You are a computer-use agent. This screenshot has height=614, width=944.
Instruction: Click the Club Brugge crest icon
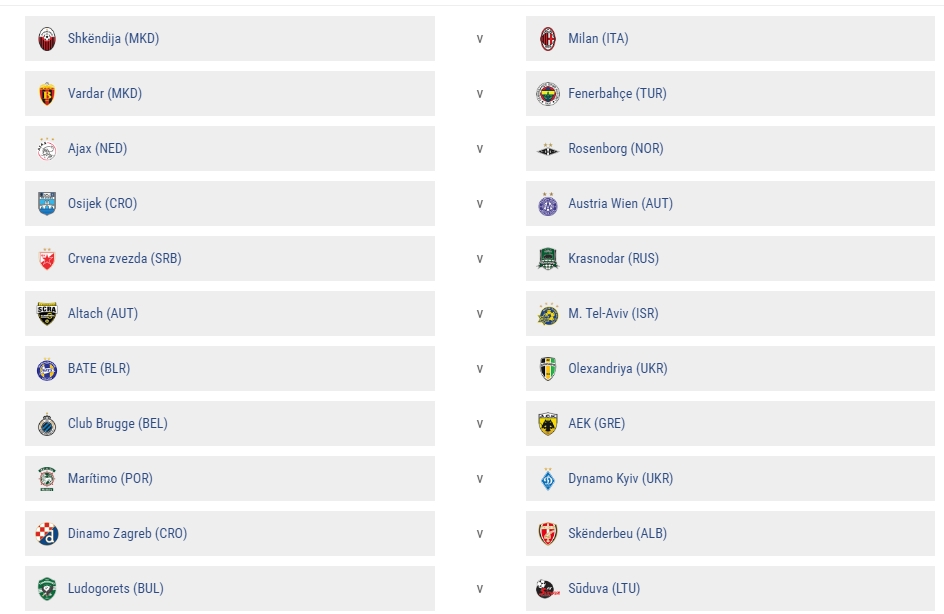(47, 424)
